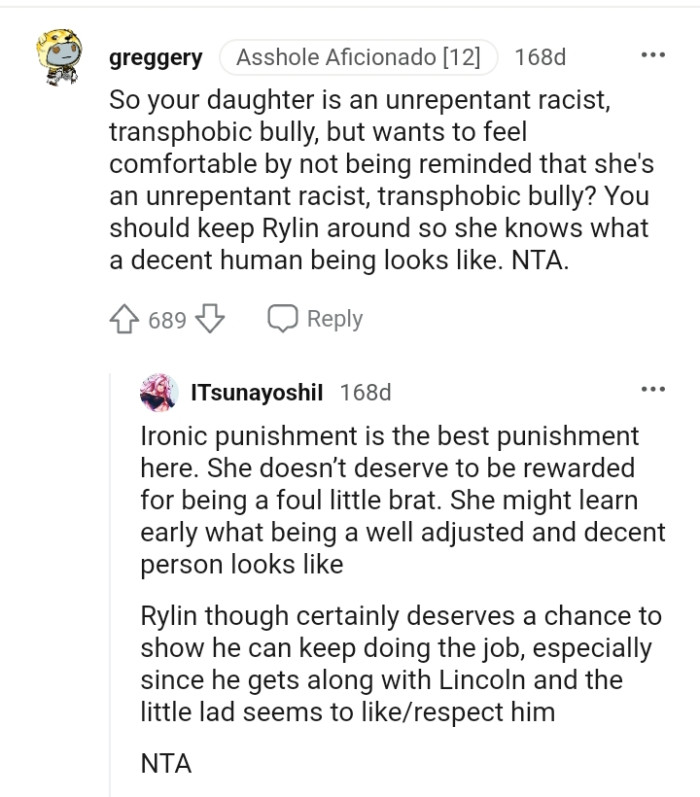Tap the 168d timestamp next to ITsunayoshiI
Viewport: 700px width, 797px height.
pyautogui.click(x=366, y=392)
